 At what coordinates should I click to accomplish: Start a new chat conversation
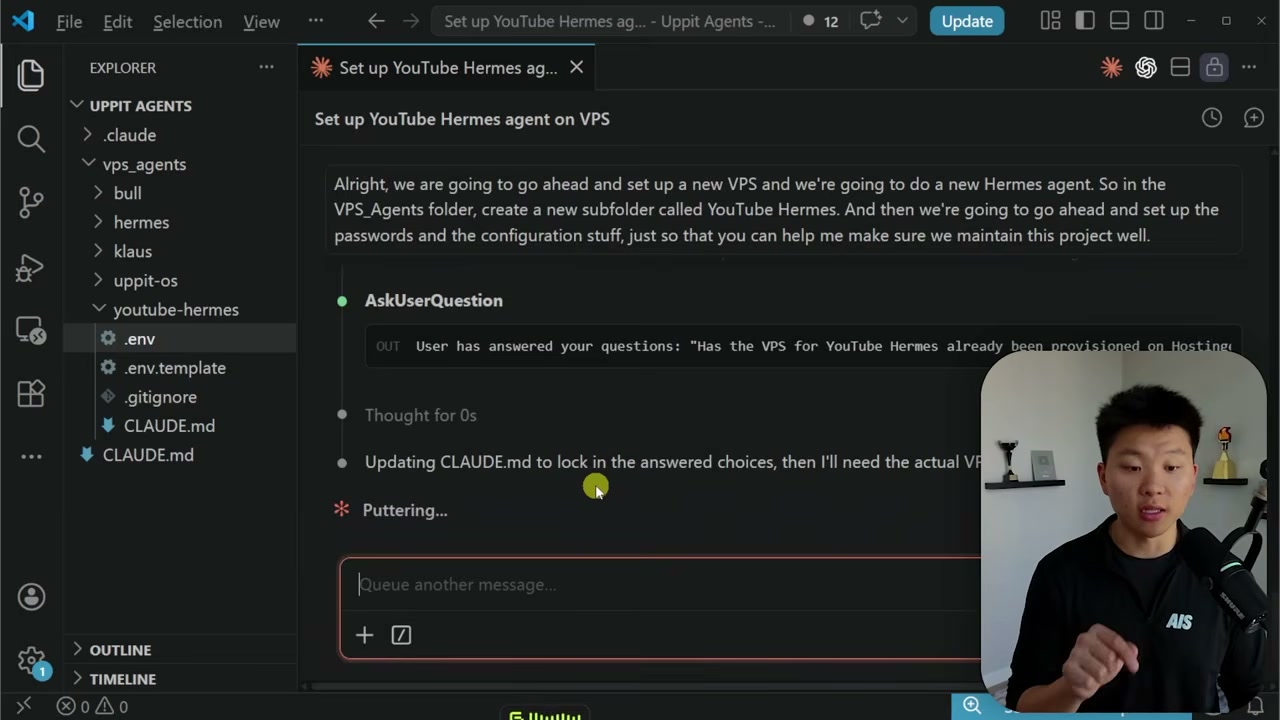tap(1254, 118)
